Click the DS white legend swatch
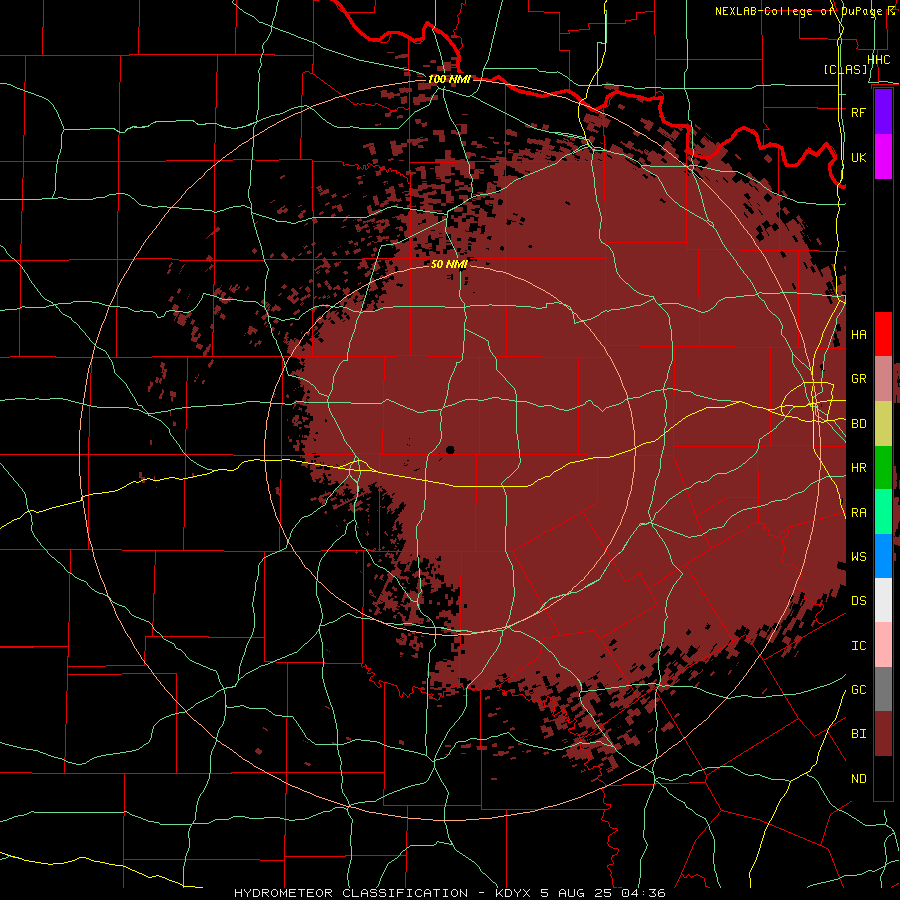 883,600
